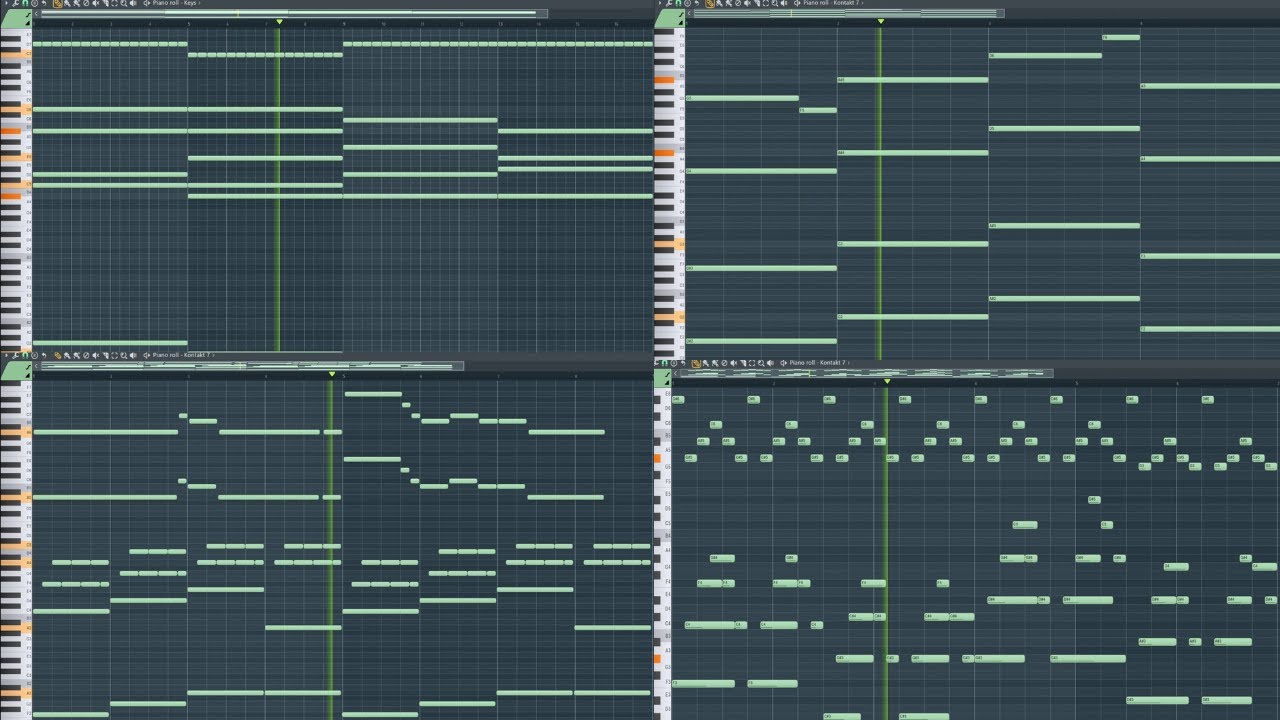Click the playhead marker in Keys piano roll
The image size is (1280, 720).
[x=279, y=21]
